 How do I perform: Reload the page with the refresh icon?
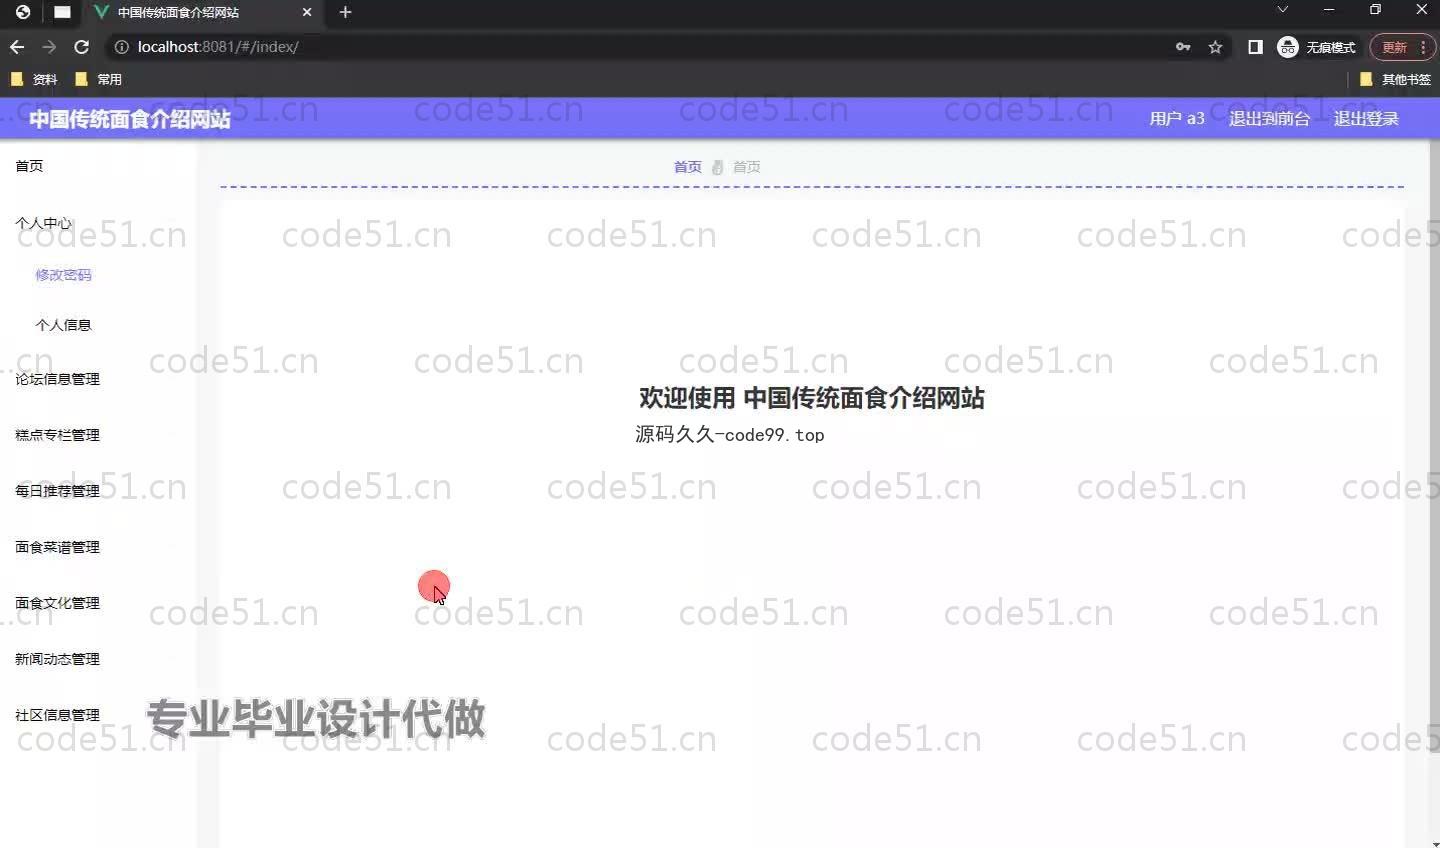coord(82,47)
